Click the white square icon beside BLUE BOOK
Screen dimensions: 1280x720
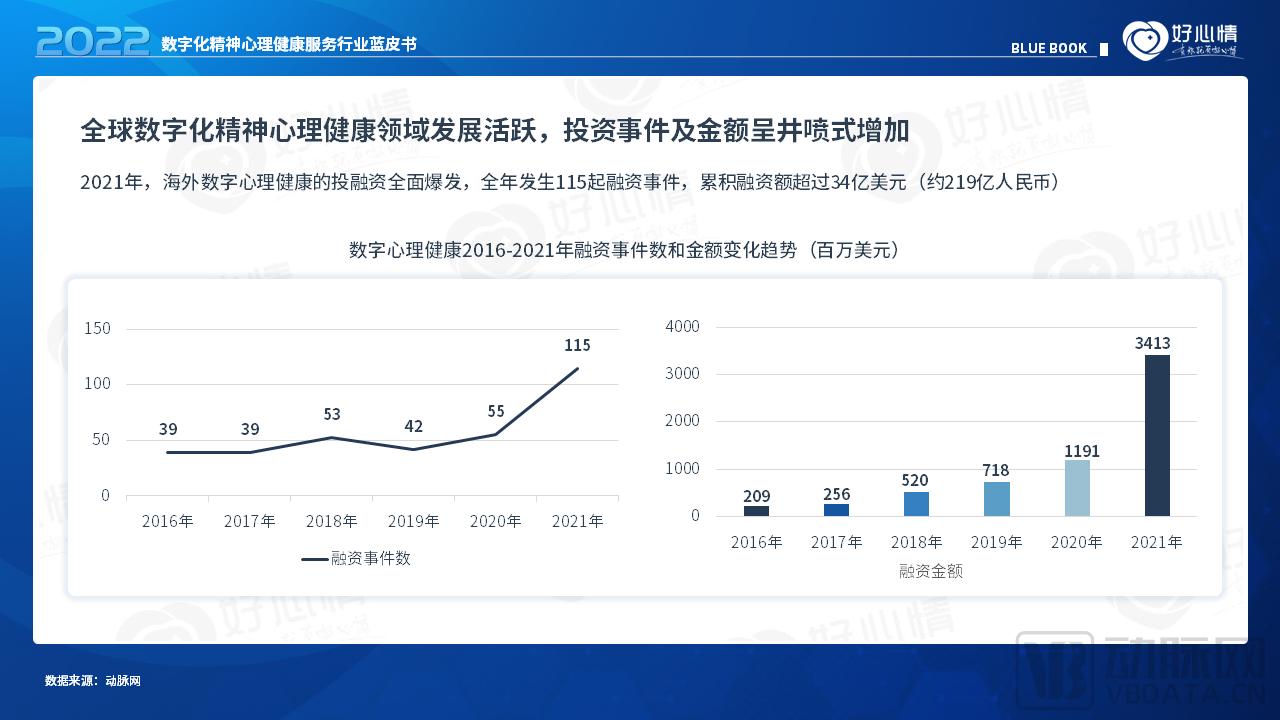click(1105, 47)
